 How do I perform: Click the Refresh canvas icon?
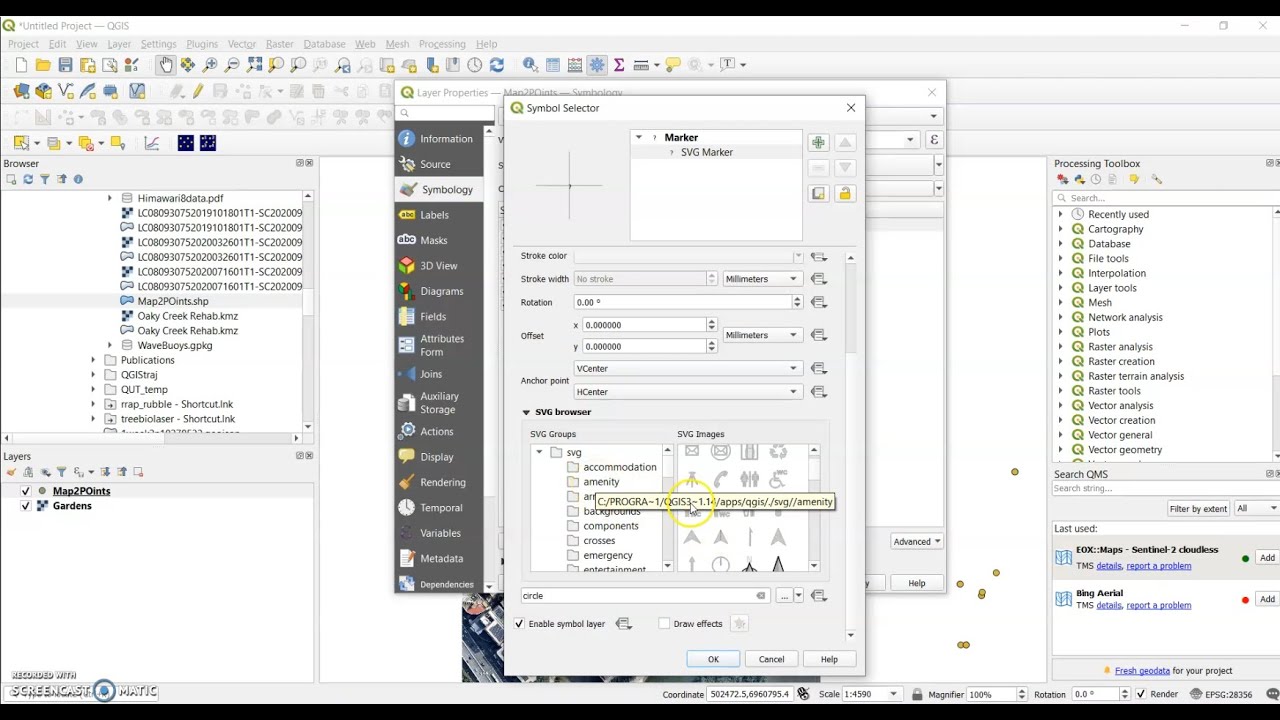click(x=497, y=65)
